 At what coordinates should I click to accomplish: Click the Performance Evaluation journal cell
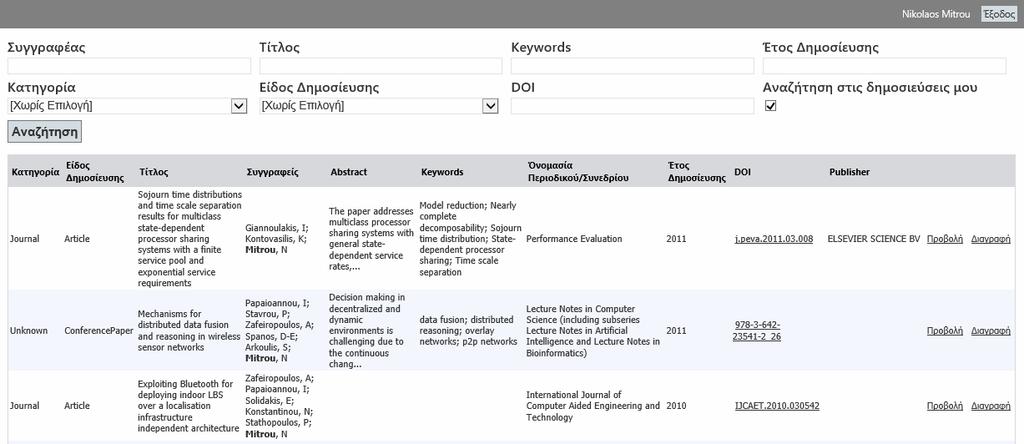[x=574, y=239]
